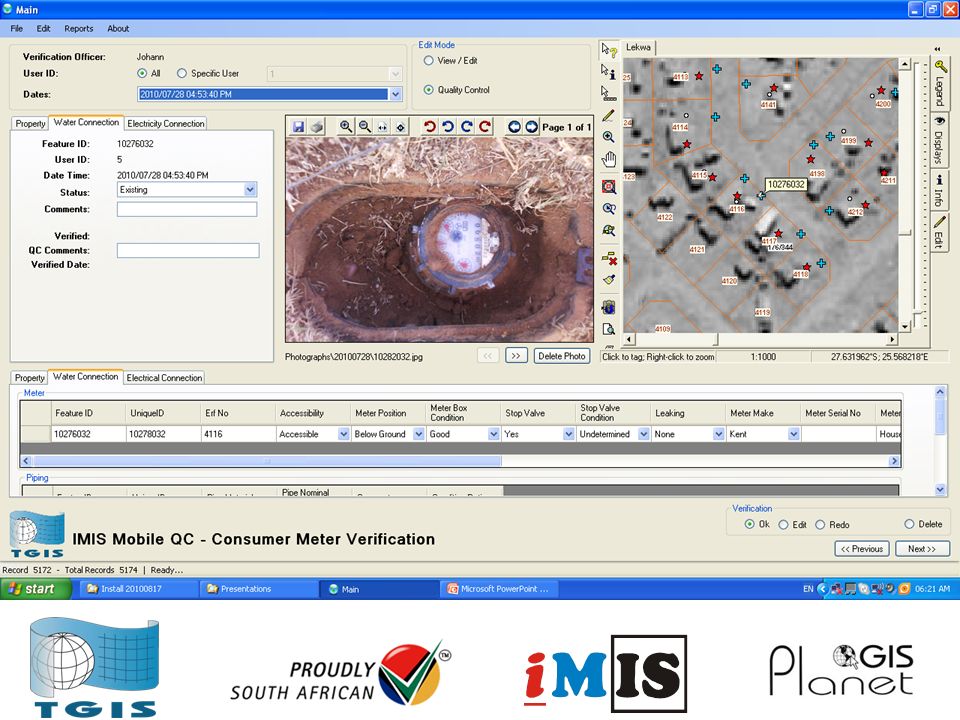Click the remove tag red-cross icon
The image size is (960, 720).
tap(609, 258)
